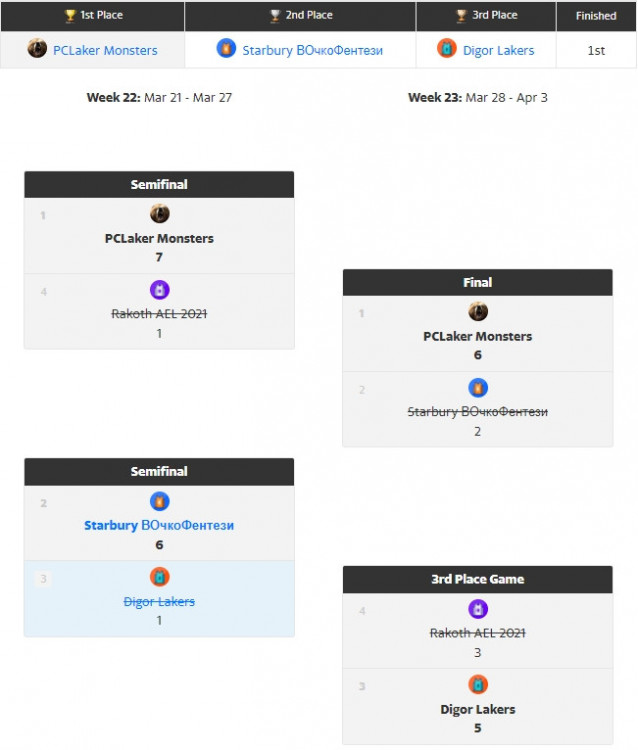This screenshot has width=638, height=750.
Task: Select Rakoth AEL 2021 avatar in top Semifinal
Action: [159, 290]
